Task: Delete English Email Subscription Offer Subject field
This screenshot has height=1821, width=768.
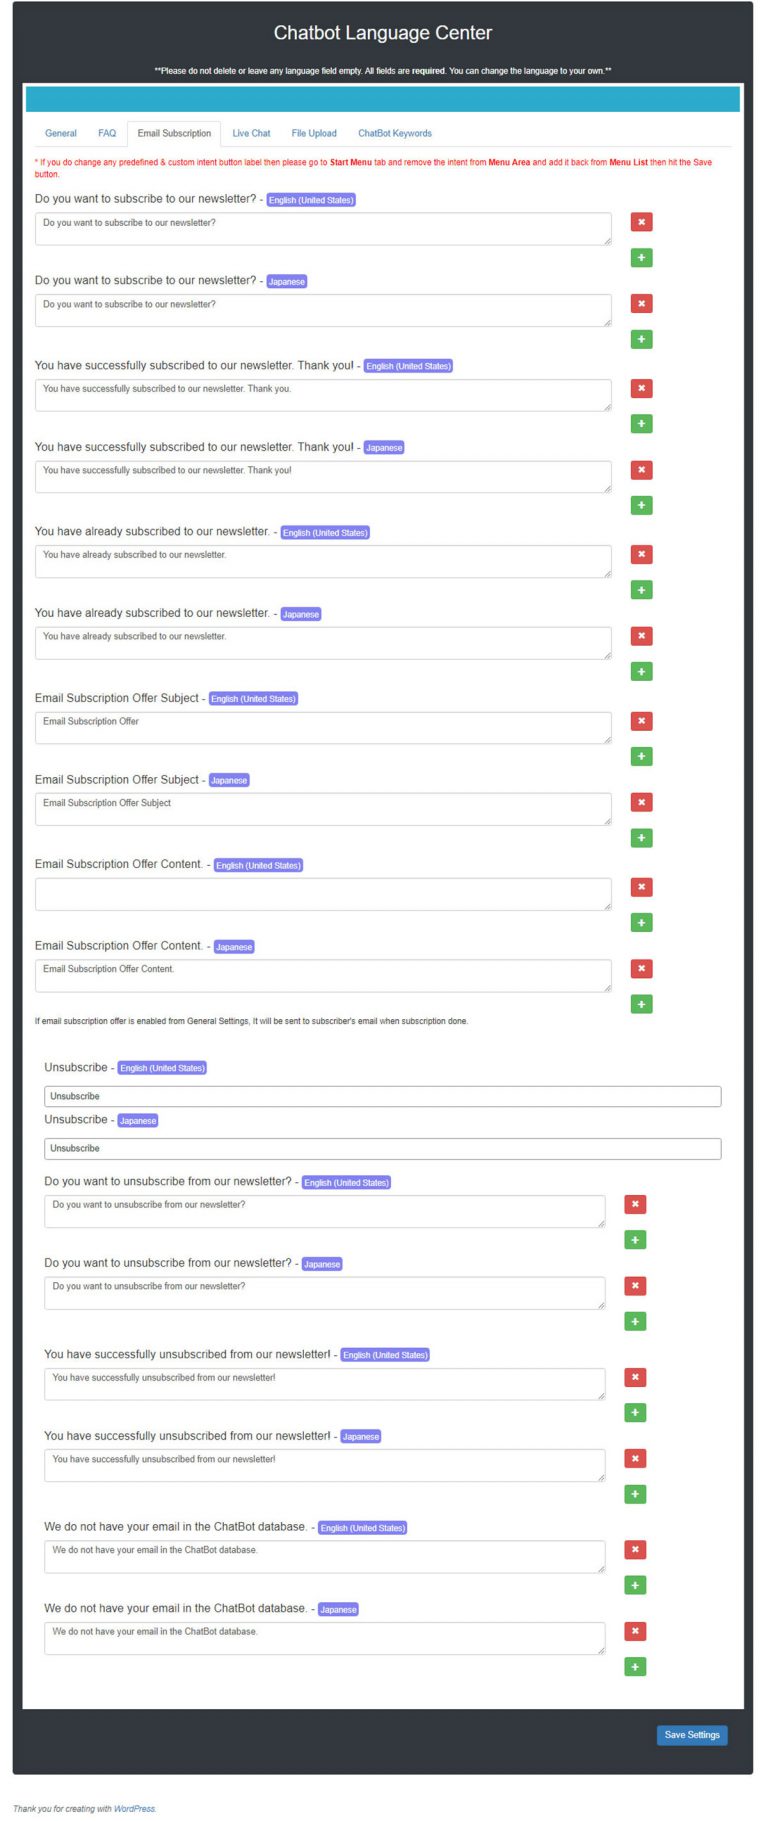Action: 641,721
